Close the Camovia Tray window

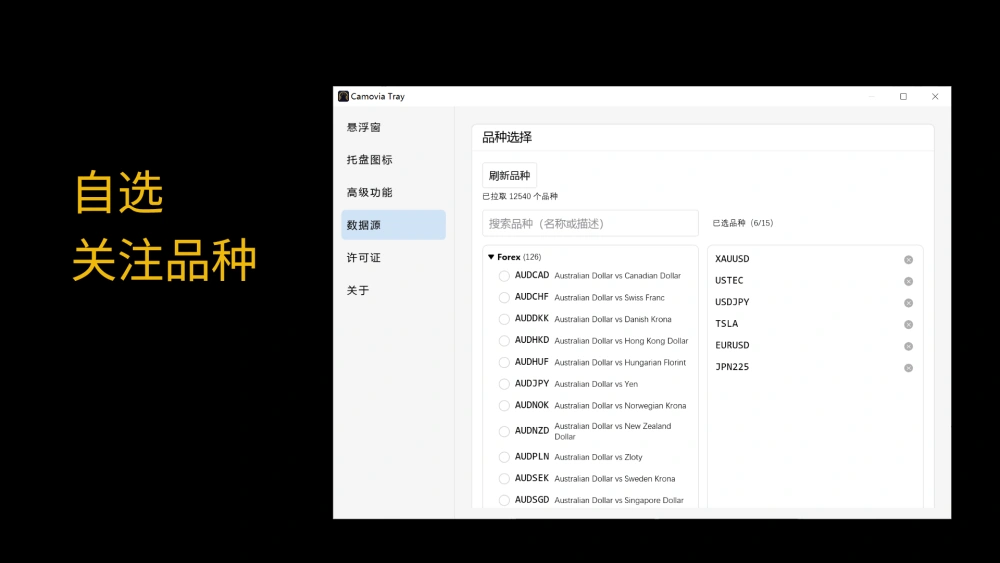(x=935, y=96)
